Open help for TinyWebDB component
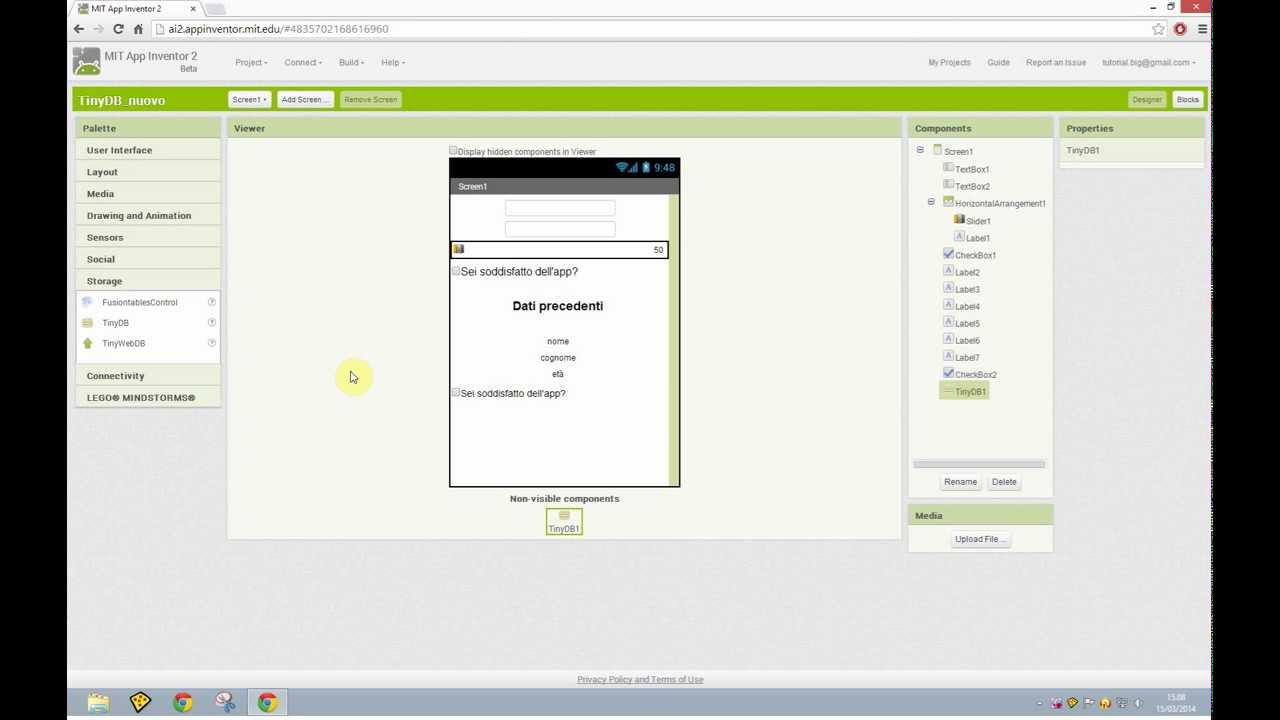Viewport: 1280px width, 720px height. click(x=211, y=343)
